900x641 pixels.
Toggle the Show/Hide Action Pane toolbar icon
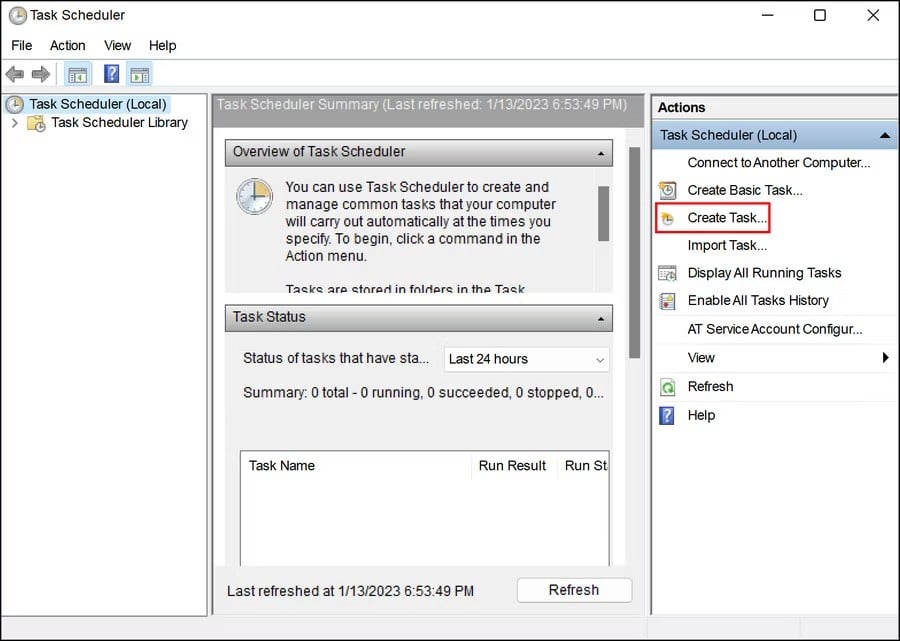tap(139, 74)
